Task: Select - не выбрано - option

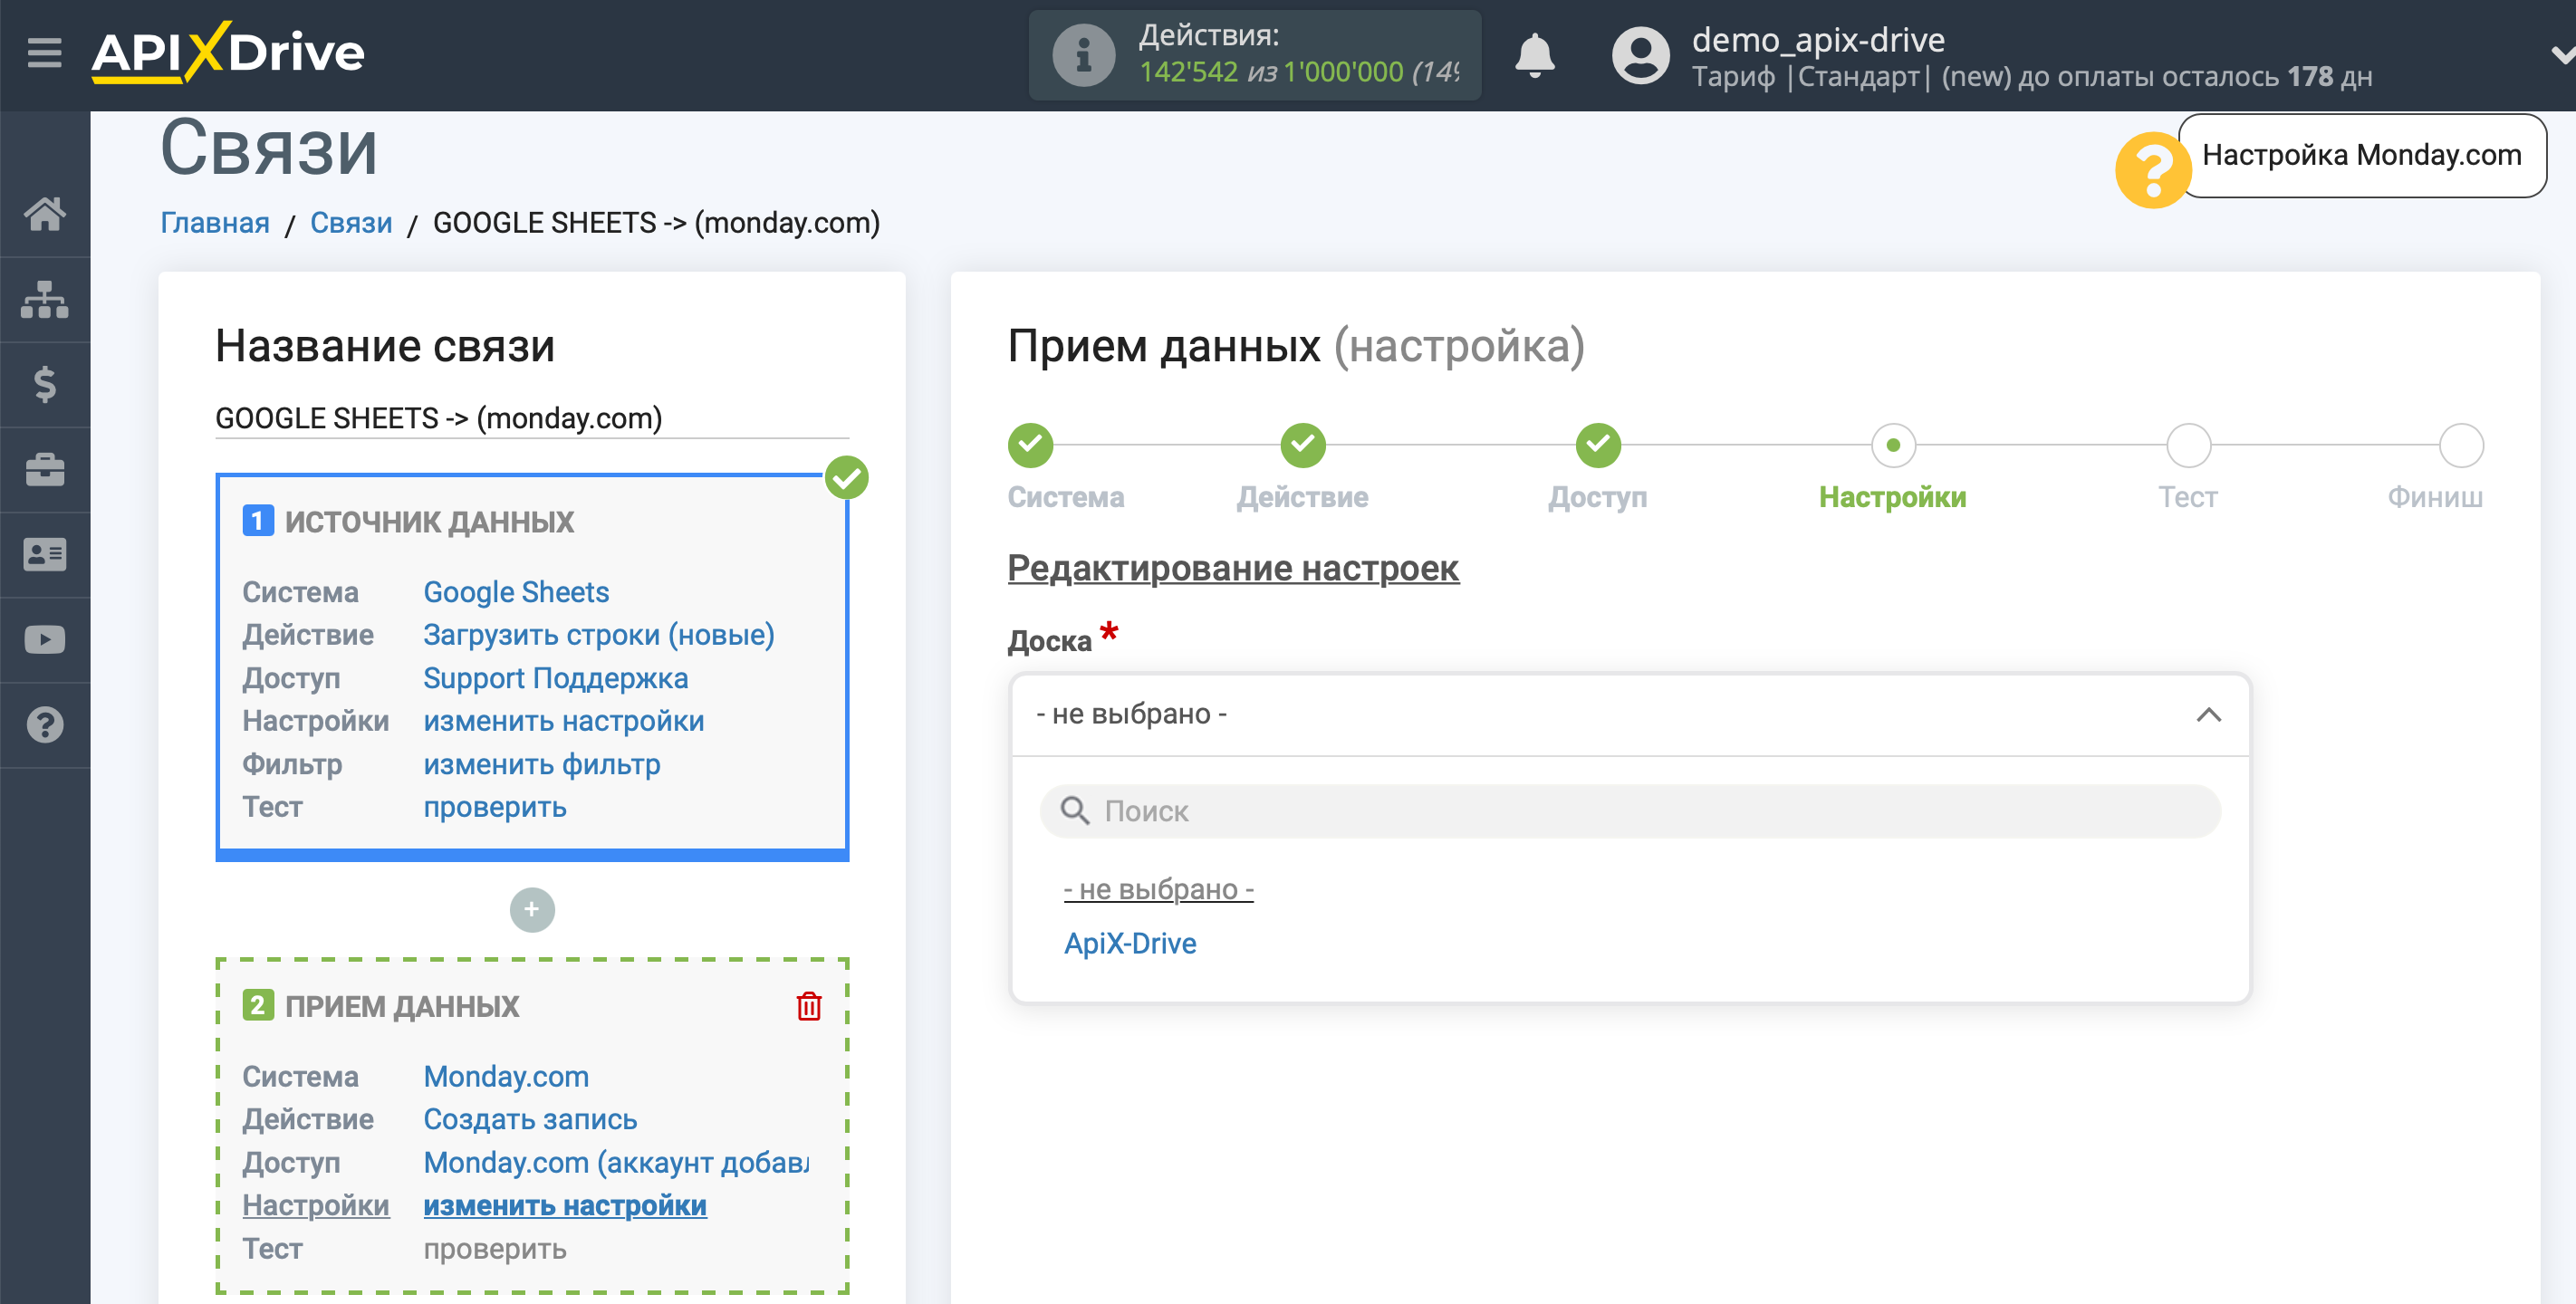Action: pyautogui.click(x=1158, y=889)
